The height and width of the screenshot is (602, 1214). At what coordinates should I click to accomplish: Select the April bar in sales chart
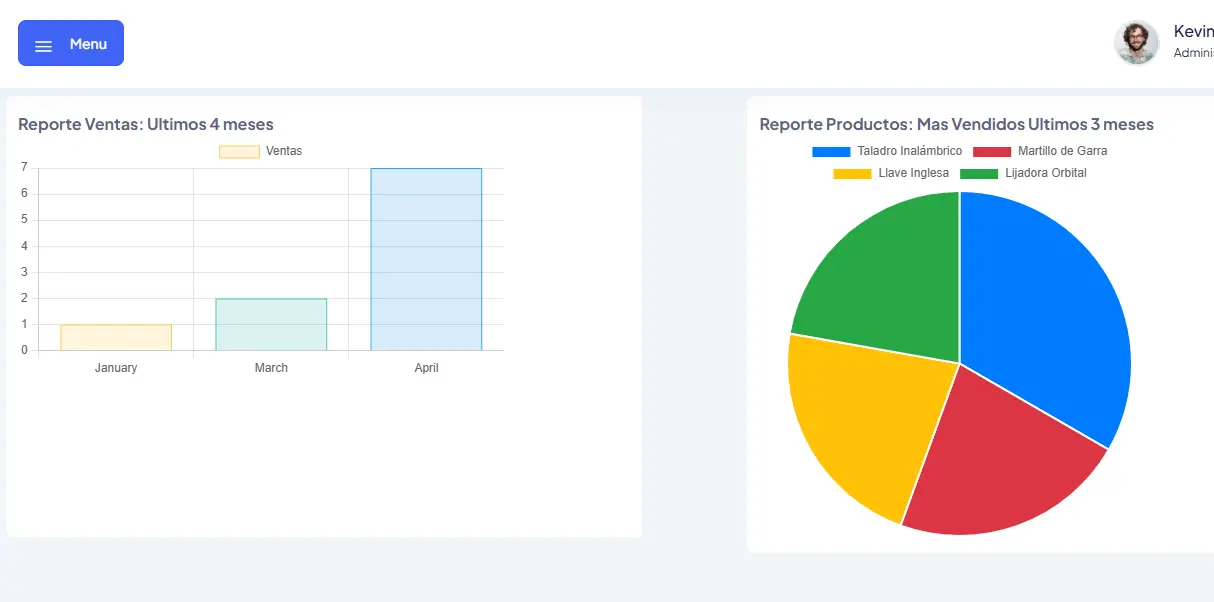tap(426, 259)
